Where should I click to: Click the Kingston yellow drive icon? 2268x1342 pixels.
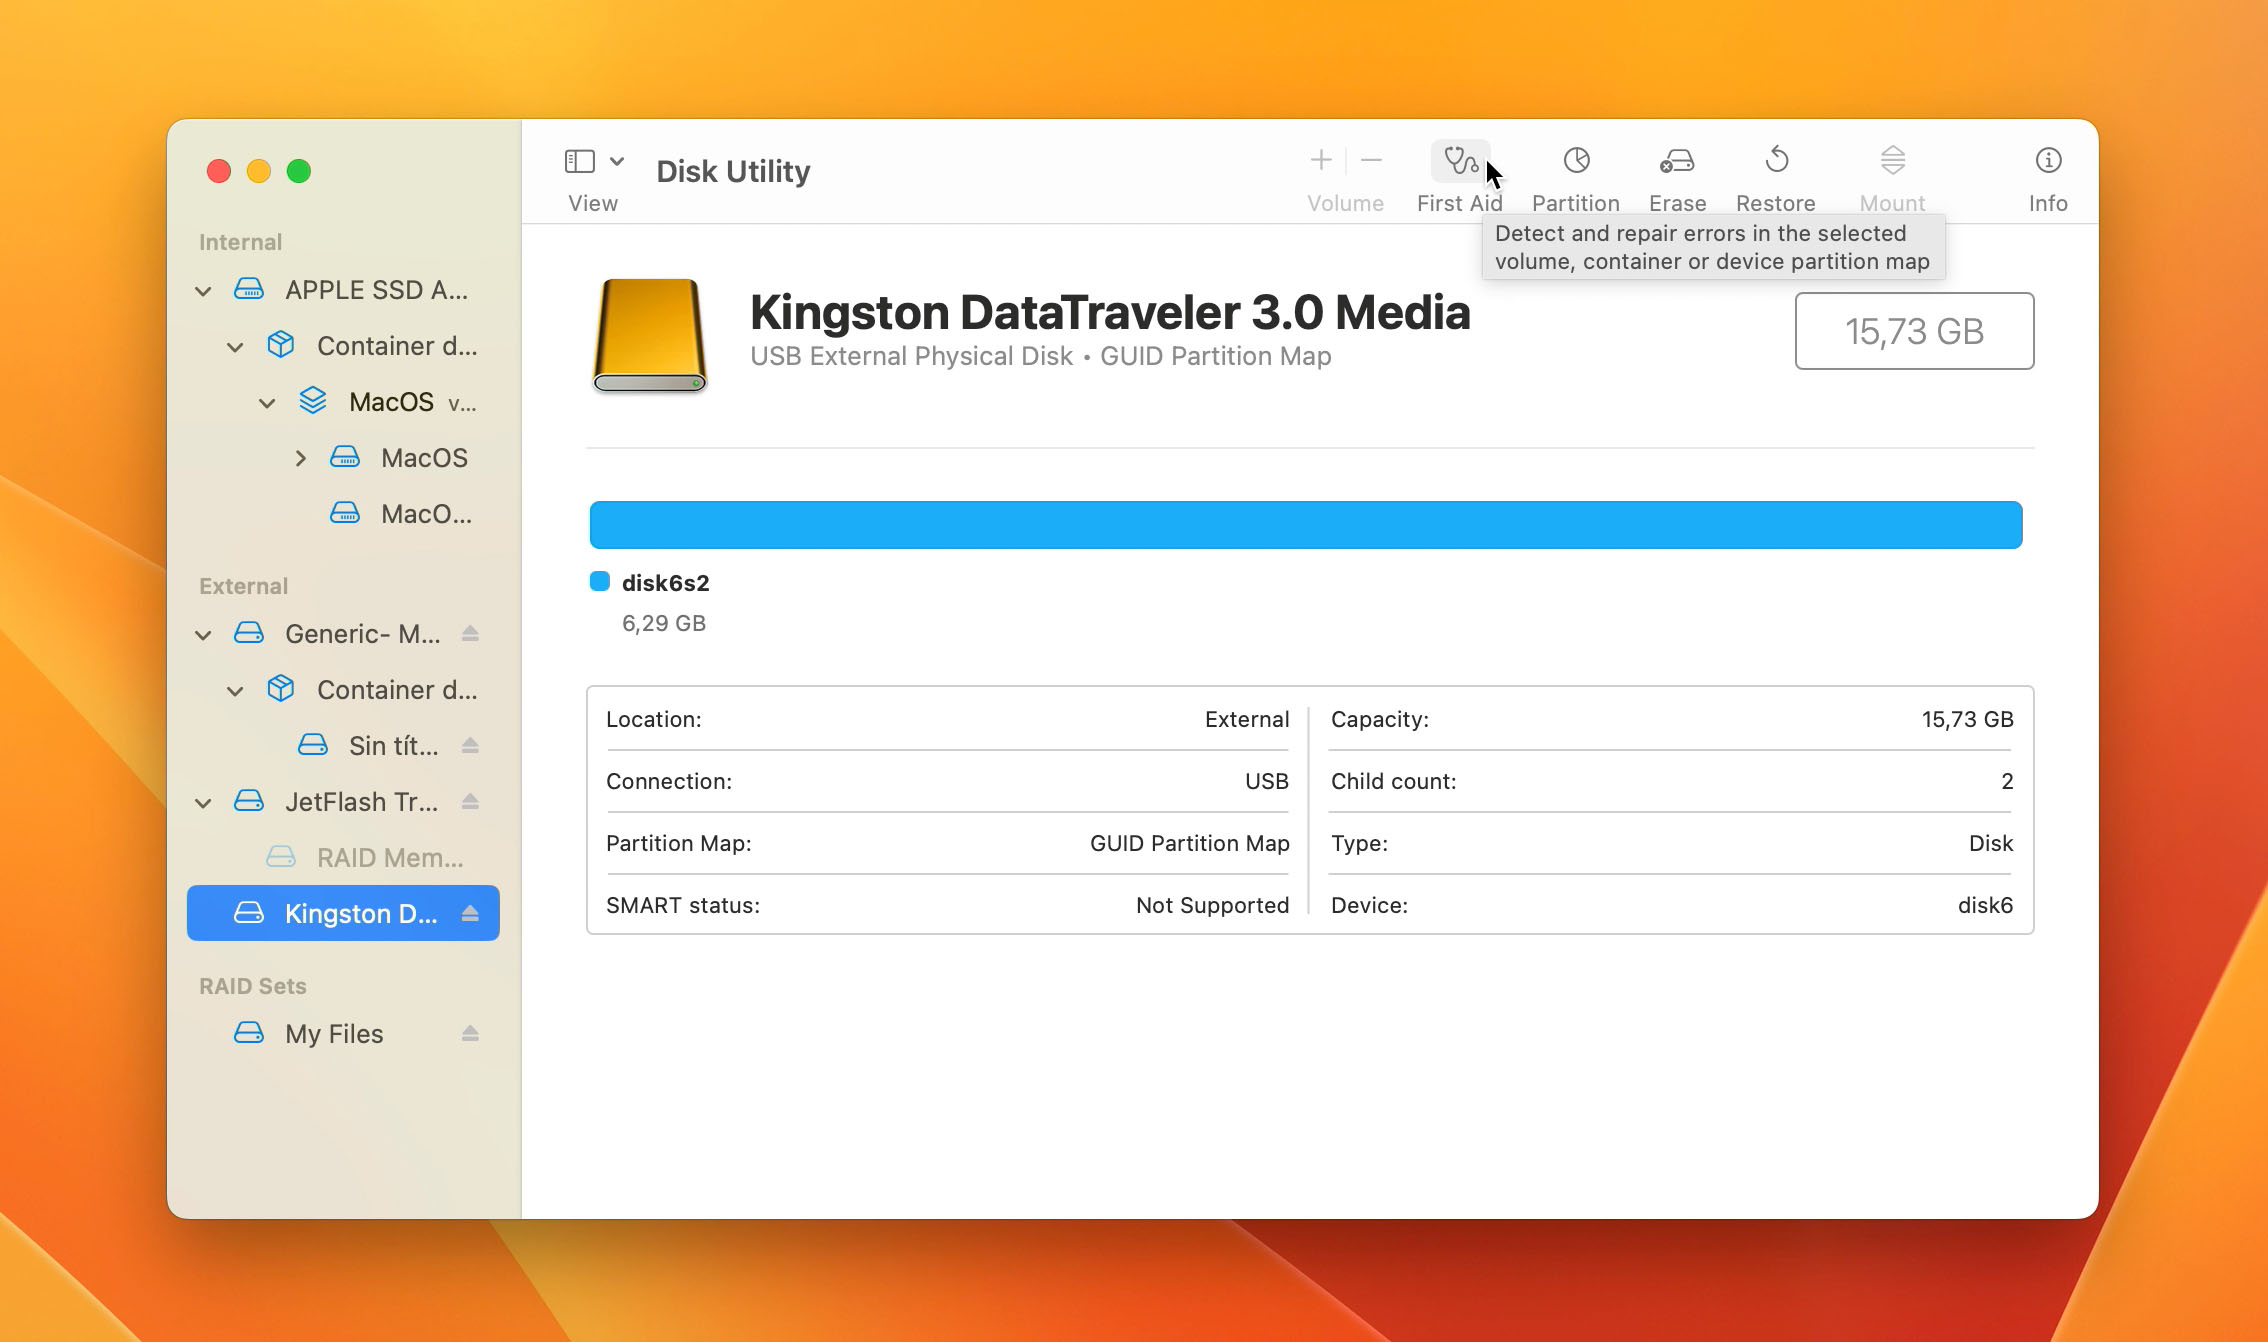coord(650,335)
